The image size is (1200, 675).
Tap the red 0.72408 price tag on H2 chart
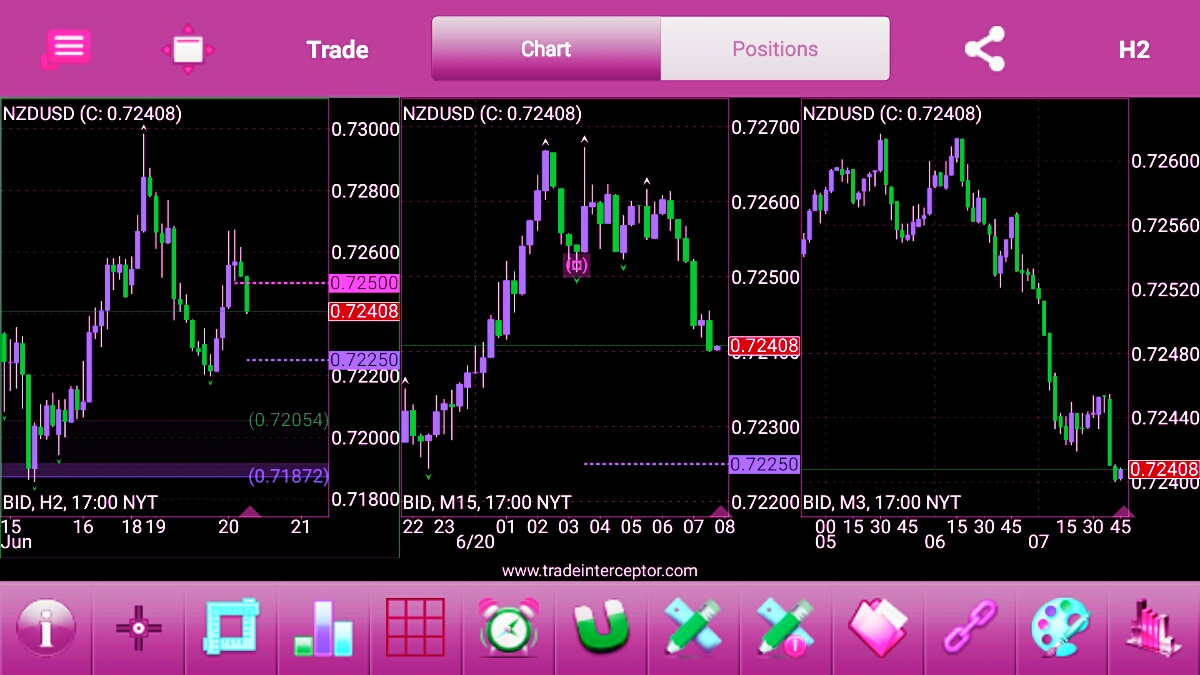(364, 311)
